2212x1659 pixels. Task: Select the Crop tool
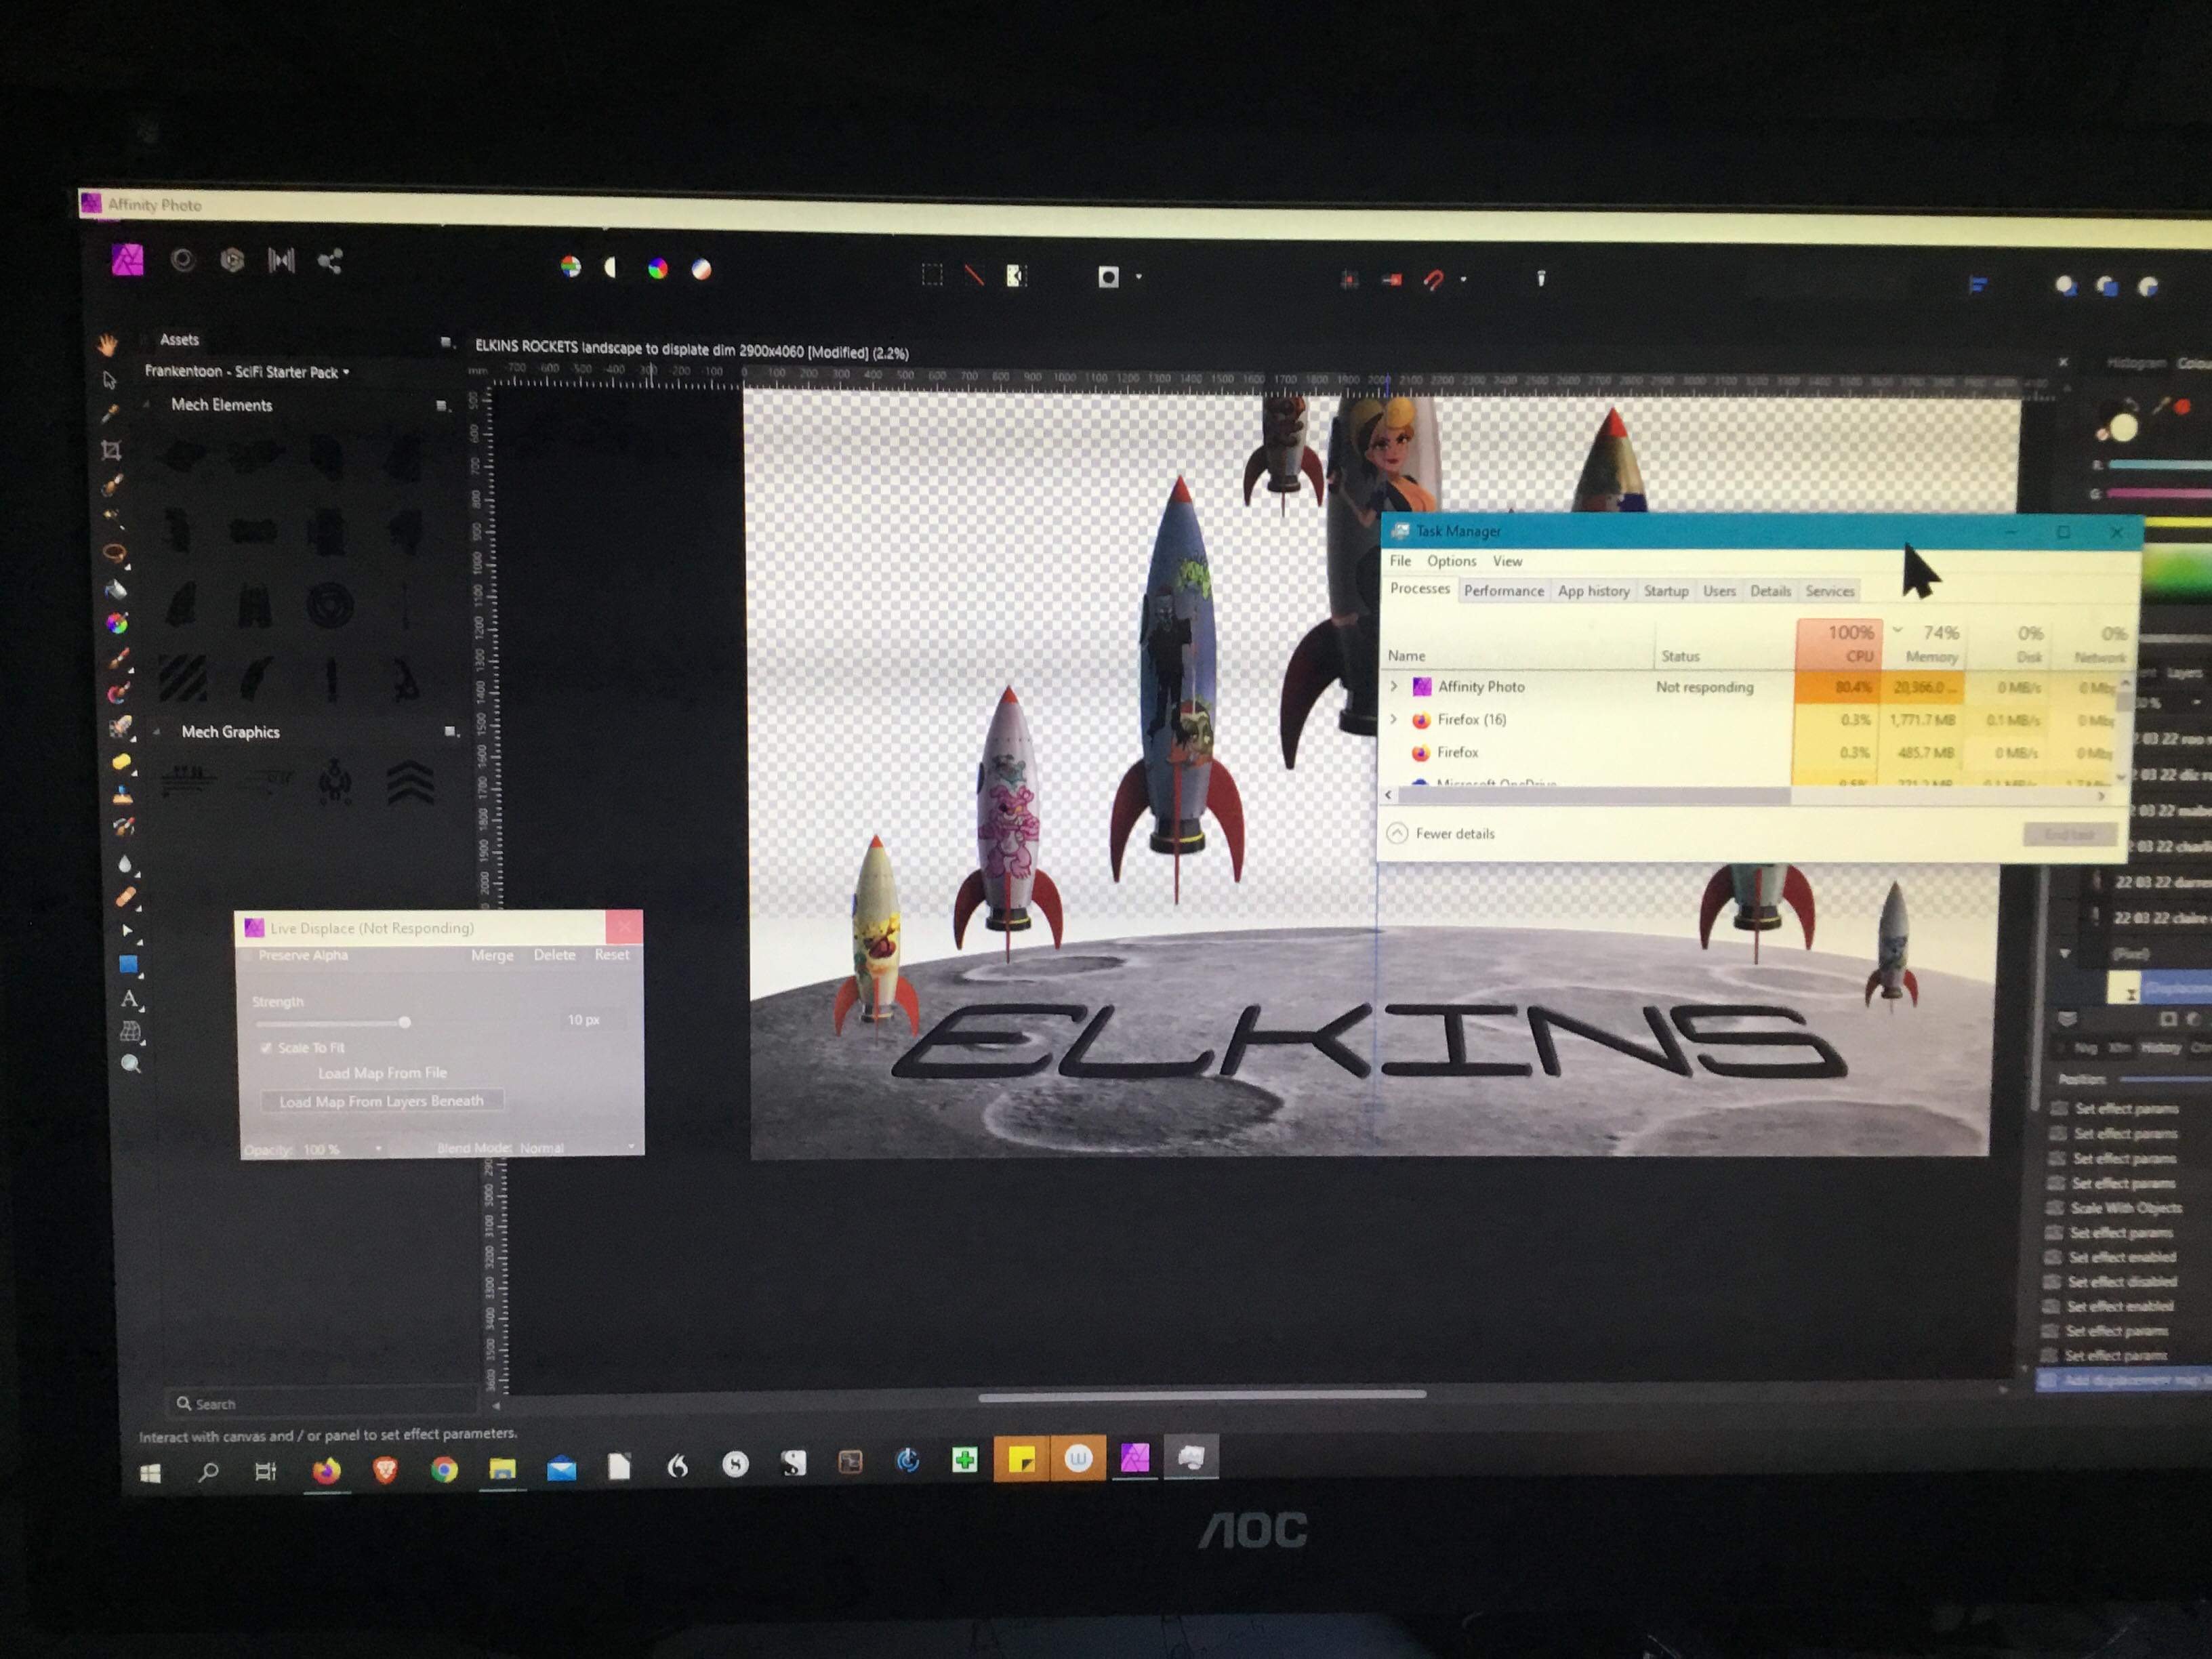(x=111, y=450)
